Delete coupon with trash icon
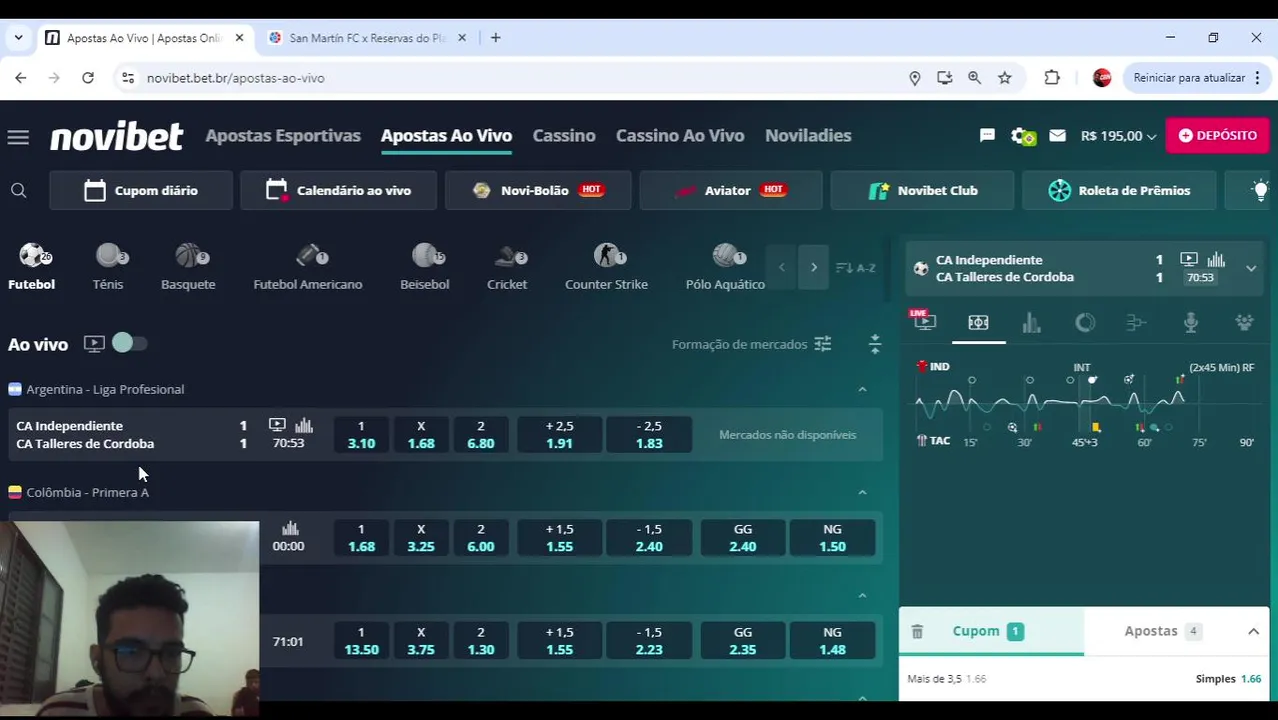This screenshot has height=720, width=1278. pos(917,631)
